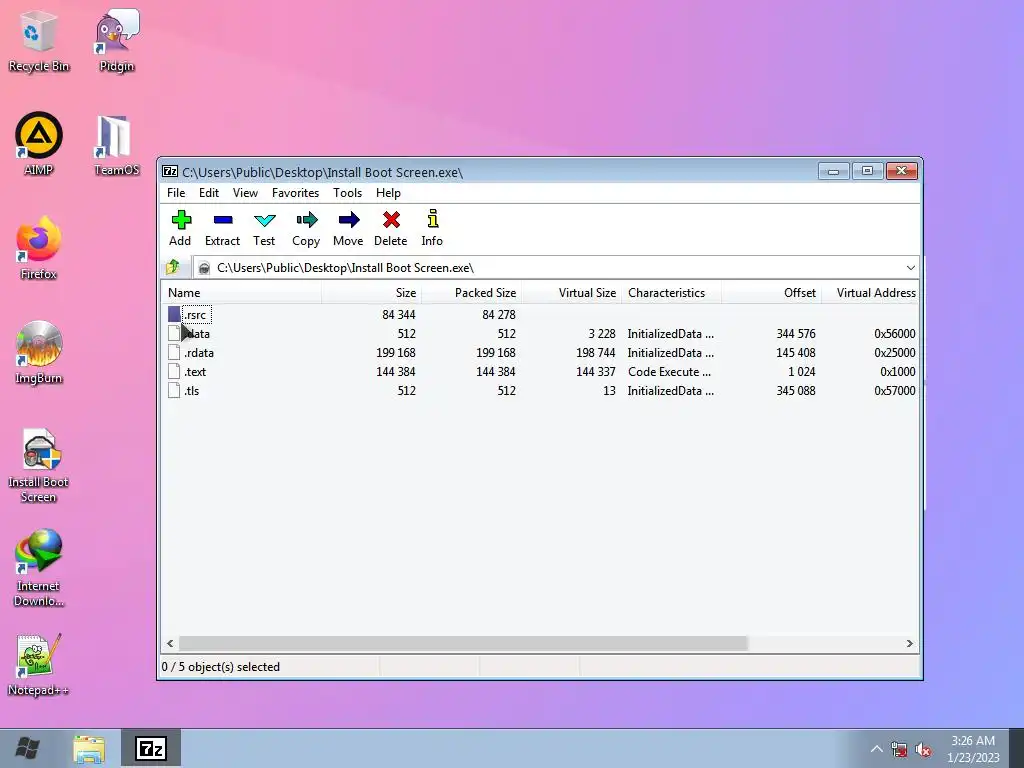Select the .rdata file icon
This screenshot has height=768, width=1024.
pos(174,353)
